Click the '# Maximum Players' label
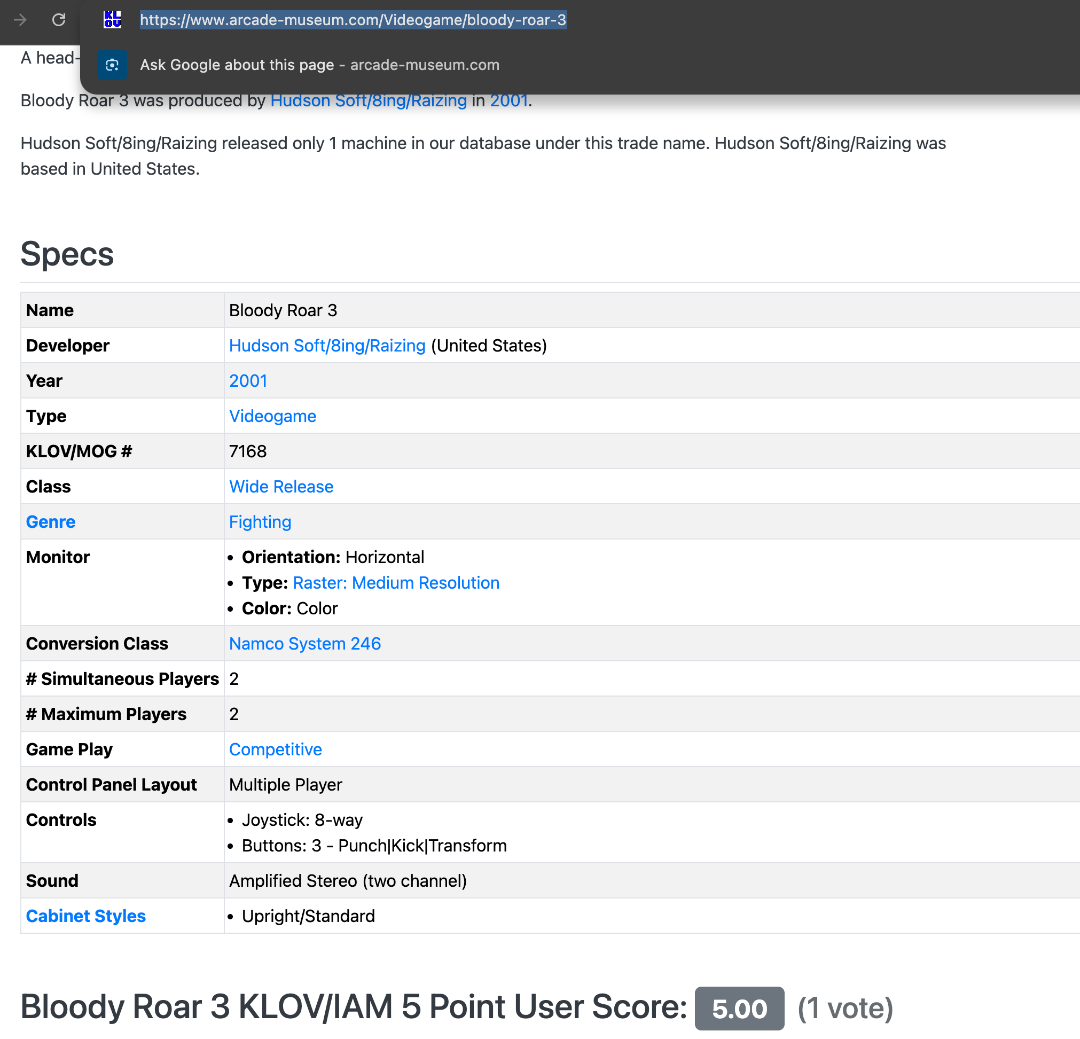The image size is (1080, 1039). click(106, 714)
